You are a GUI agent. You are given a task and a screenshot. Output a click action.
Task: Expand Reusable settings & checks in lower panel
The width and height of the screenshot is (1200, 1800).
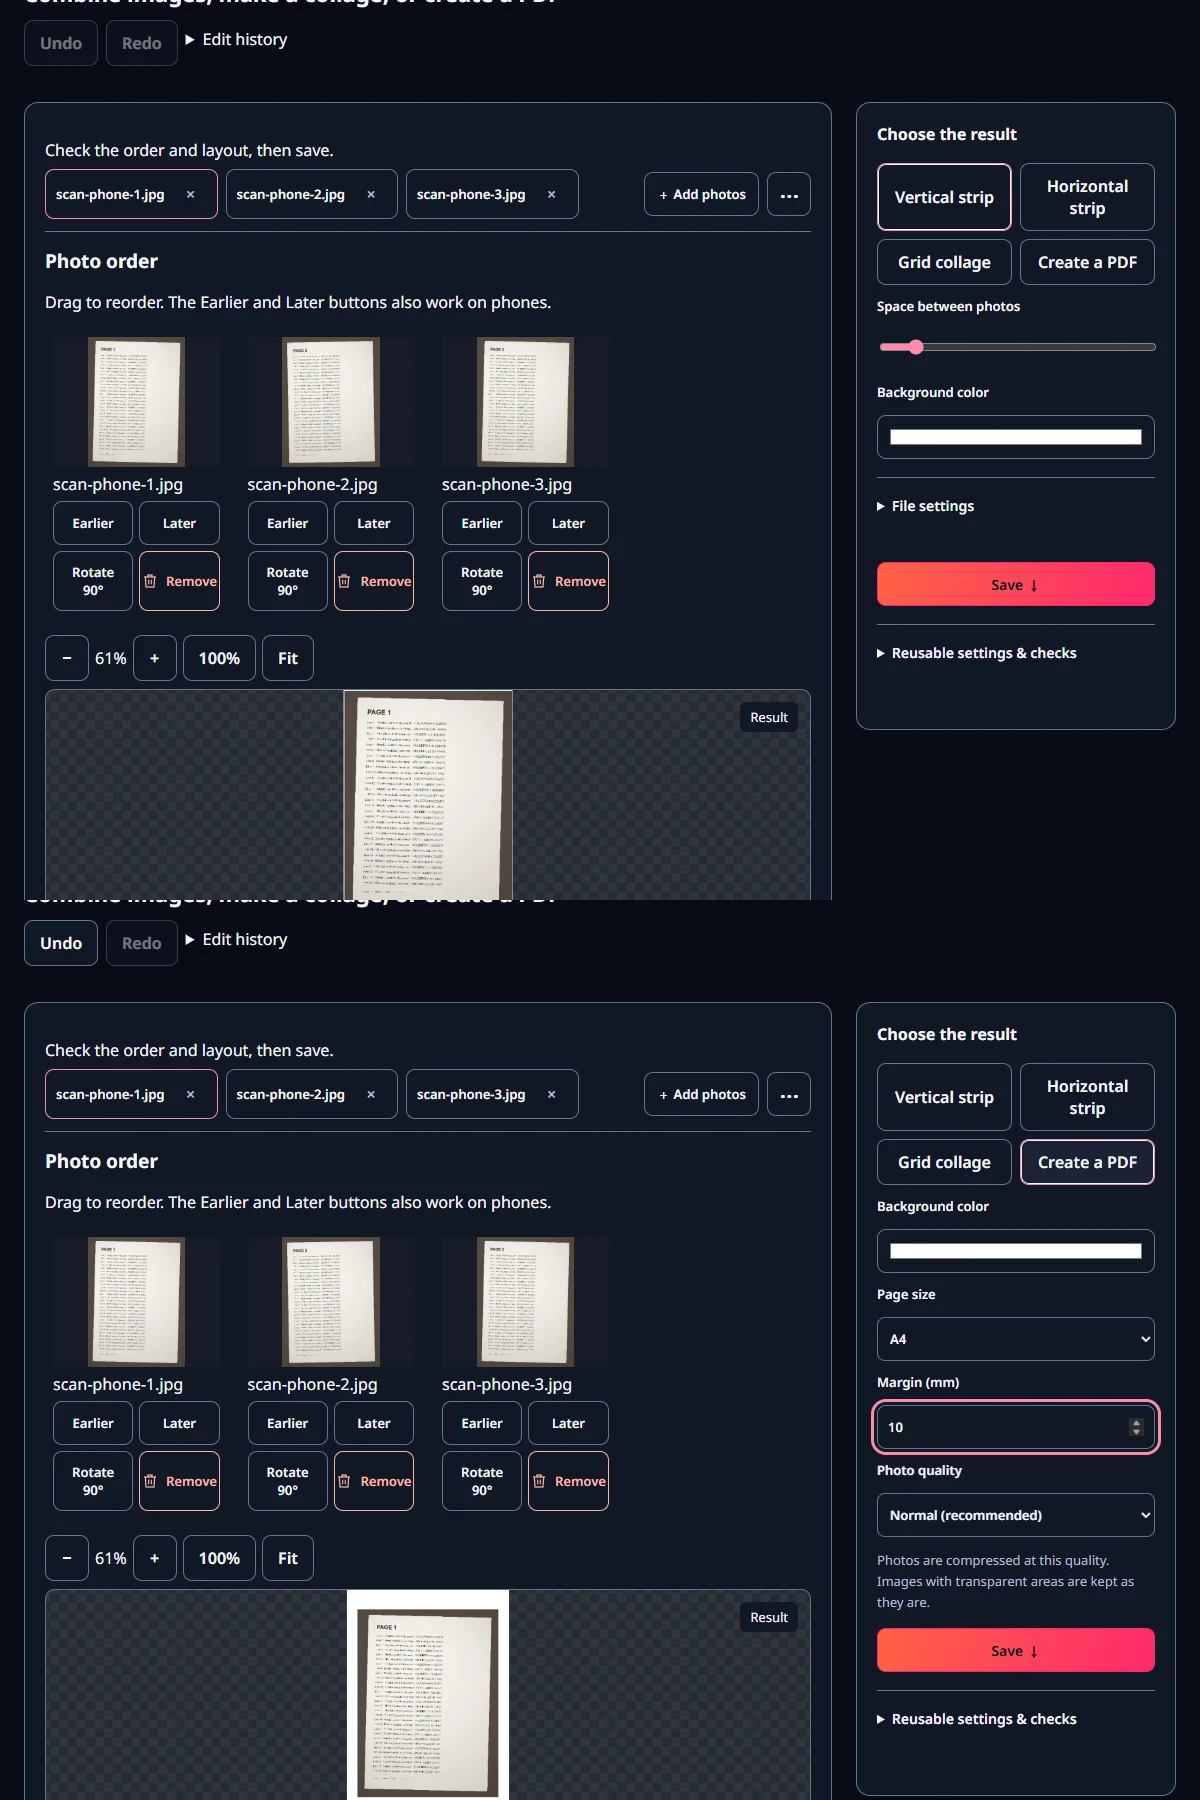[x=977, y=1719]
